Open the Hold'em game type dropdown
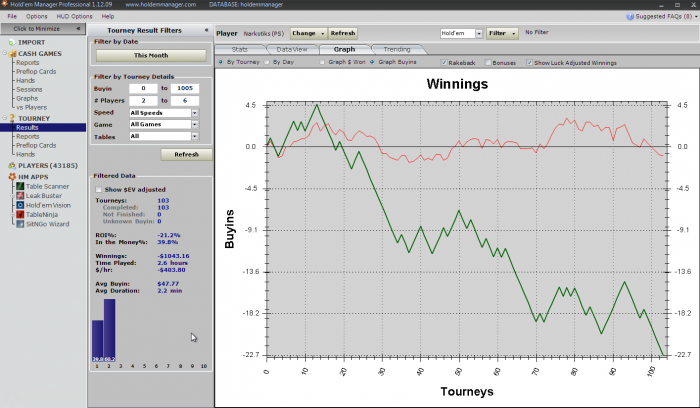Viewport: 700px width, 408px height. point(479,33)
